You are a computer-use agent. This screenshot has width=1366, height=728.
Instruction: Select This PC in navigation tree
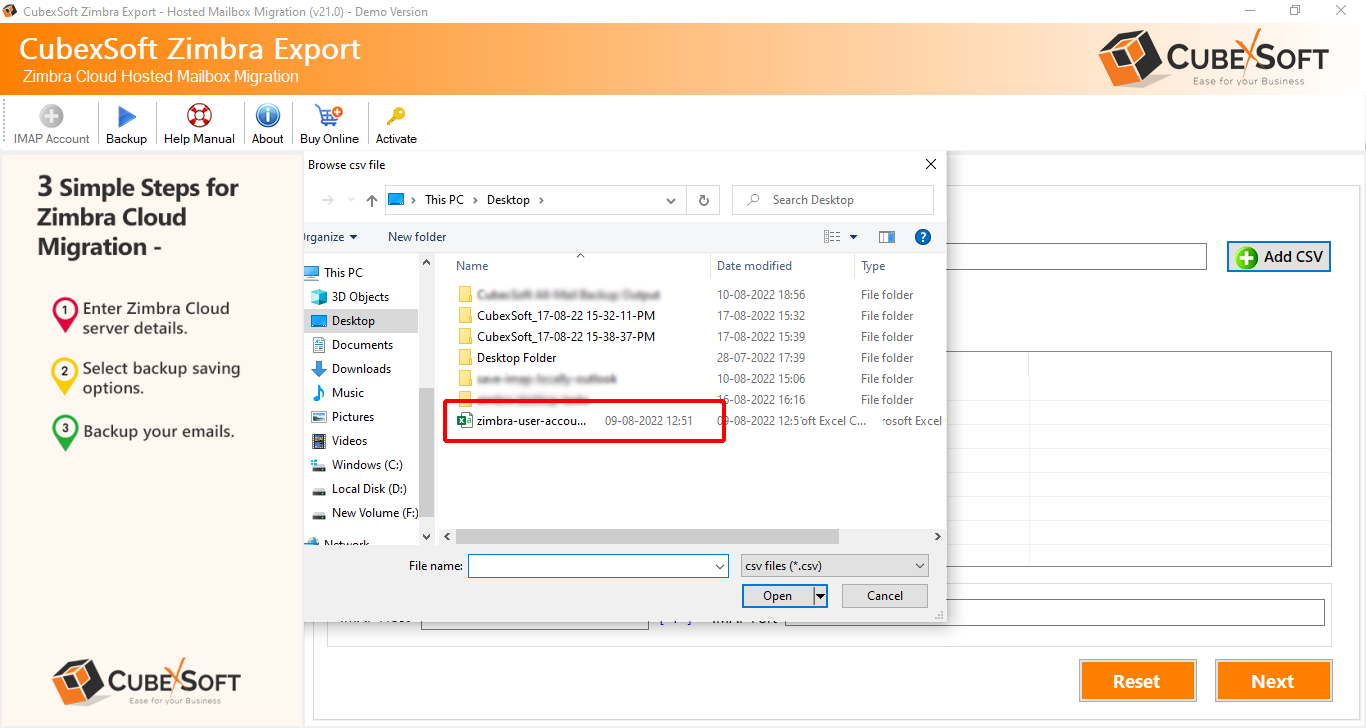click(343, 272)
